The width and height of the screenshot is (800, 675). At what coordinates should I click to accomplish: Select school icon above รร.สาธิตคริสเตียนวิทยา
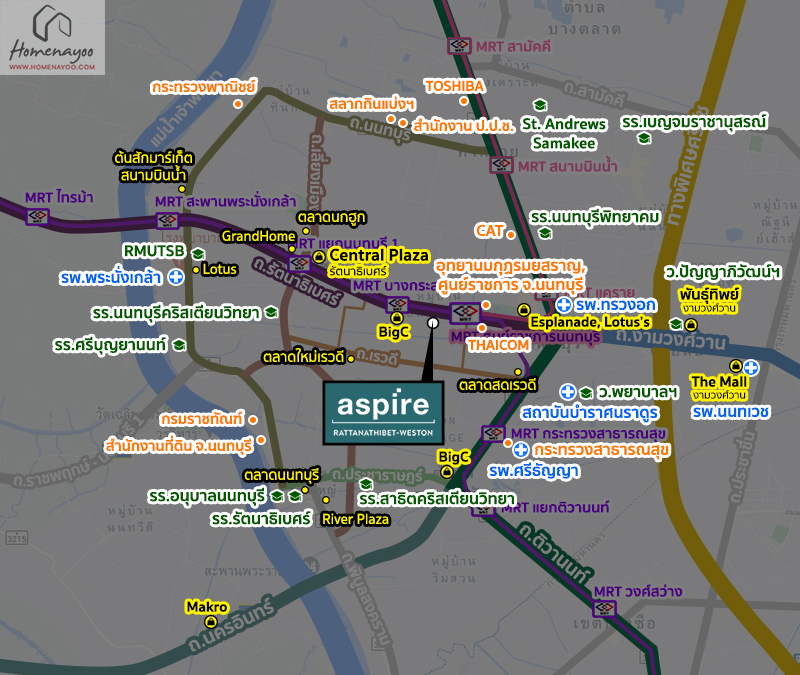[x=366, y=484]
